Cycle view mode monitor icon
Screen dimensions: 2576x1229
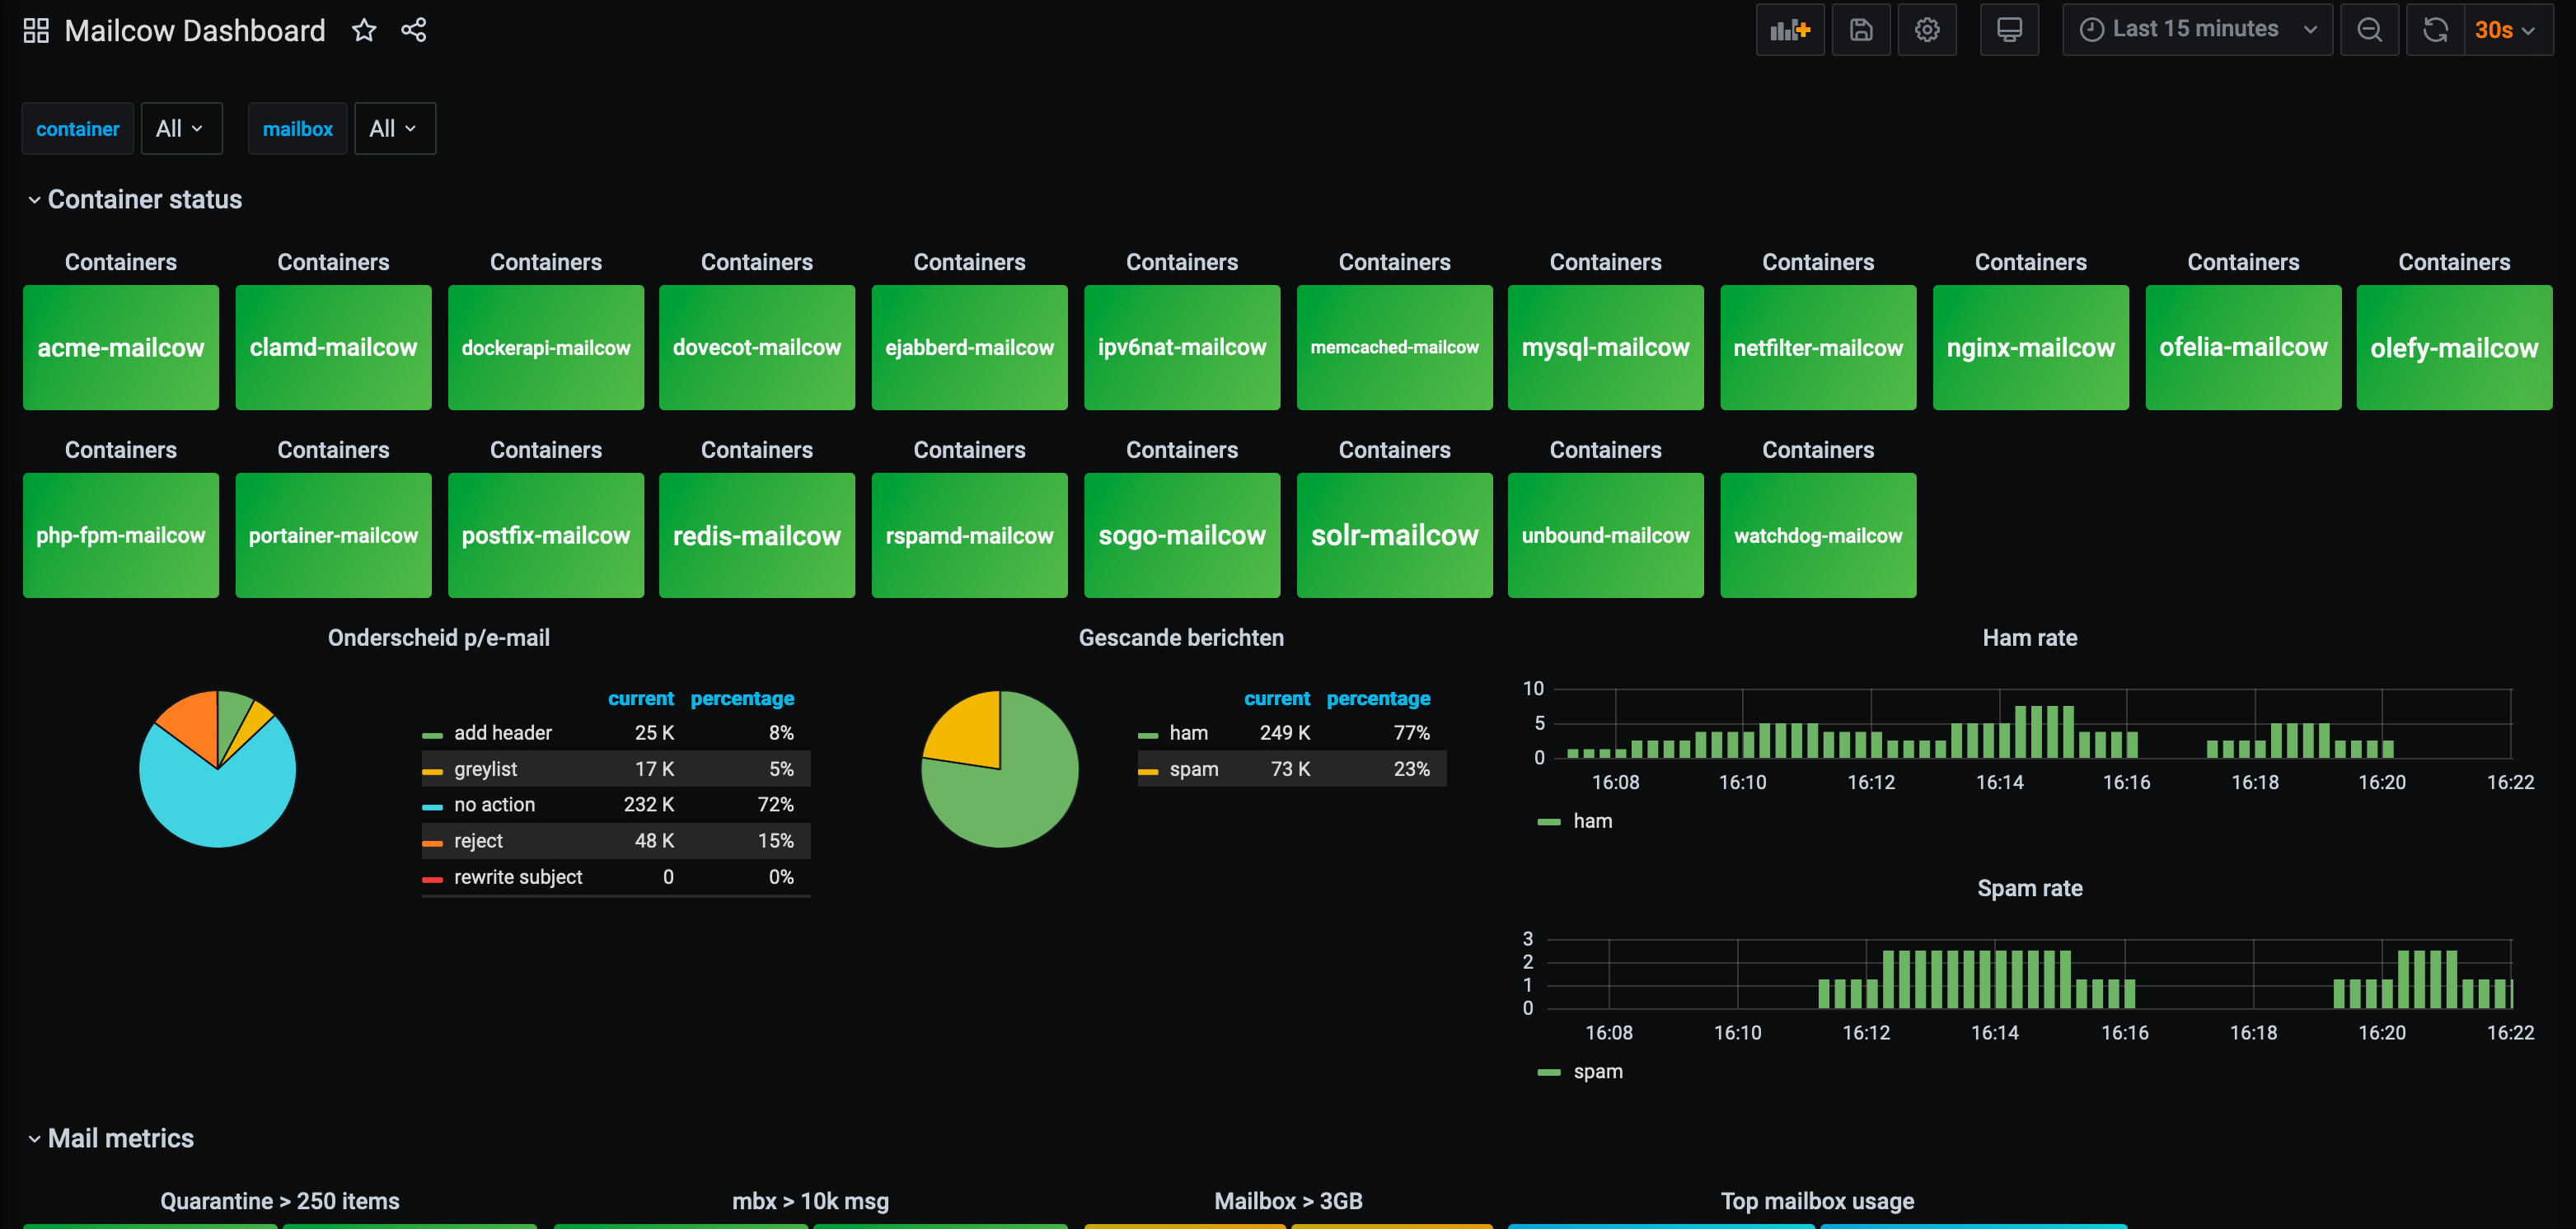point(2009,30)
